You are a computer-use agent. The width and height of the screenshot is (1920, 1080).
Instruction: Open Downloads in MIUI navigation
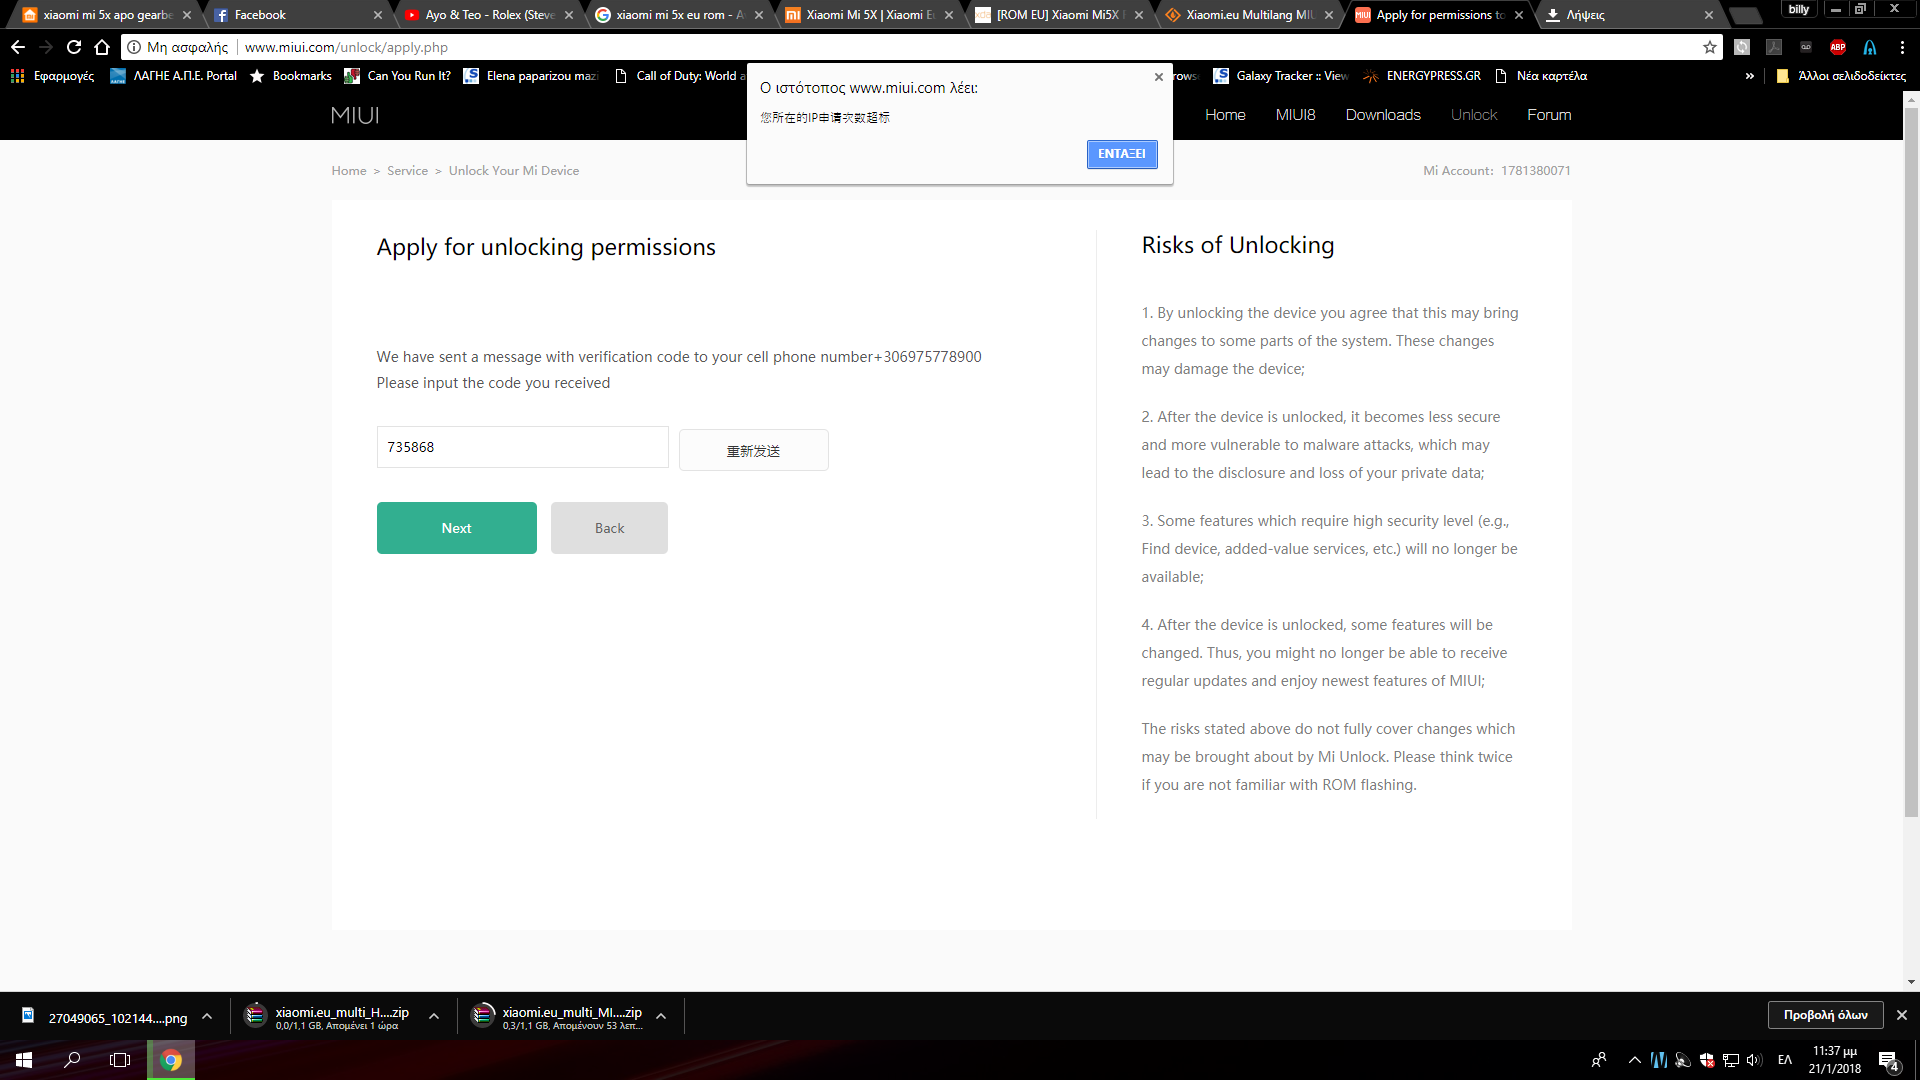point(1382,115)
